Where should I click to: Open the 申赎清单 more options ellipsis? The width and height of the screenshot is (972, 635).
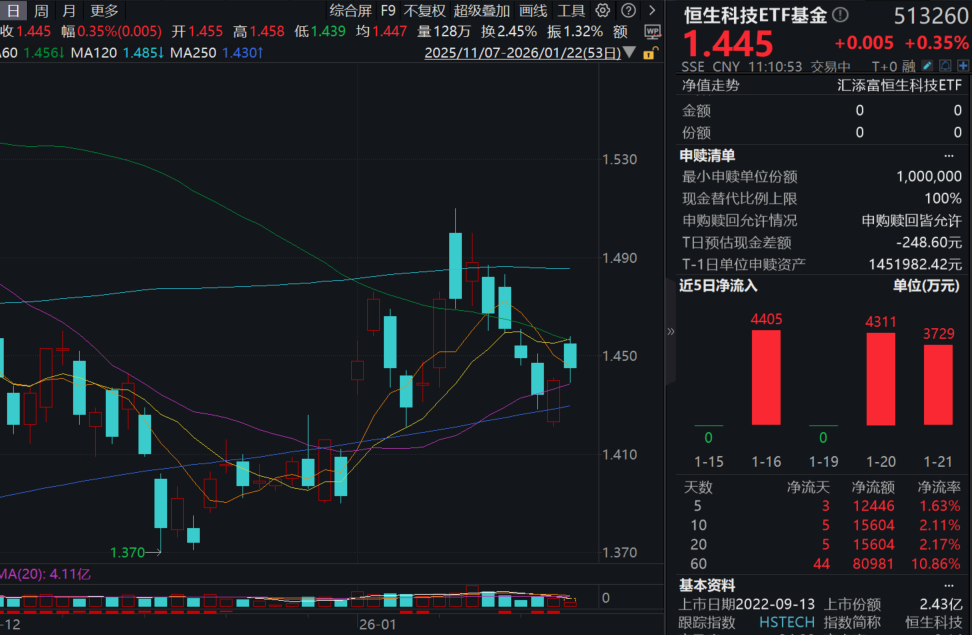click(948, 155)
